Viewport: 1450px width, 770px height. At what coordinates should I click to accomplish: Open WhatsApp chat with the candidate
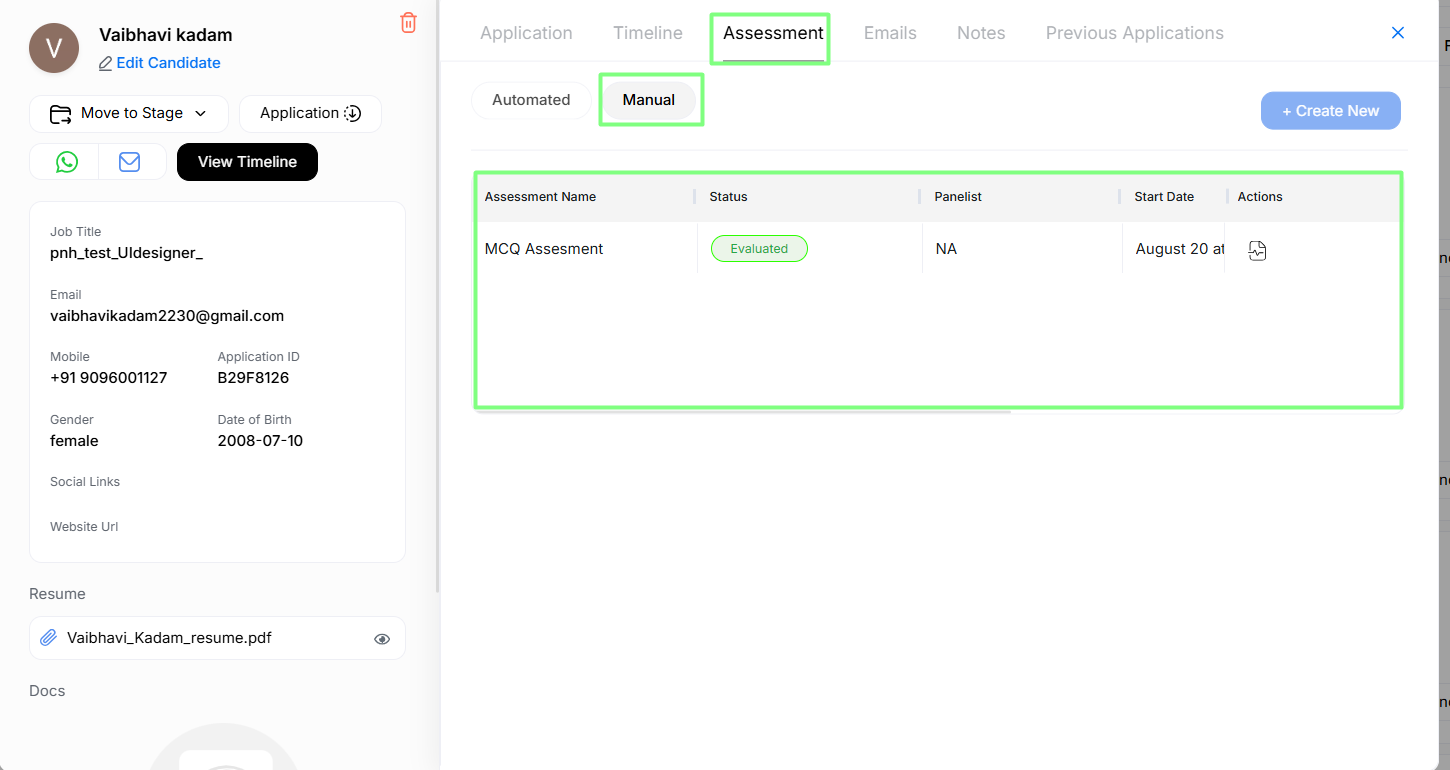point(66,162)
